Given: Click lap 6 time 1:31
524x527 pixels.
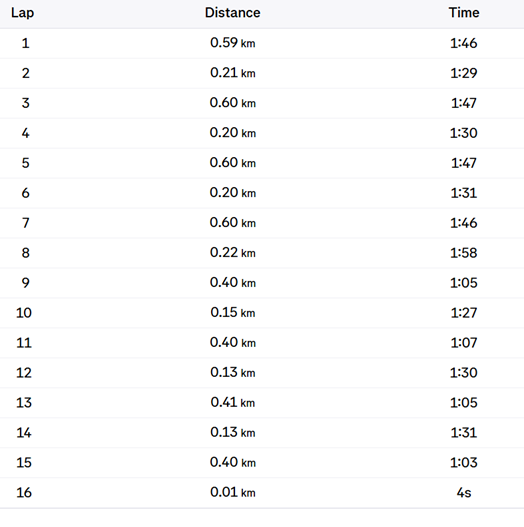Looking at the screenshot, I should point(464,193).
